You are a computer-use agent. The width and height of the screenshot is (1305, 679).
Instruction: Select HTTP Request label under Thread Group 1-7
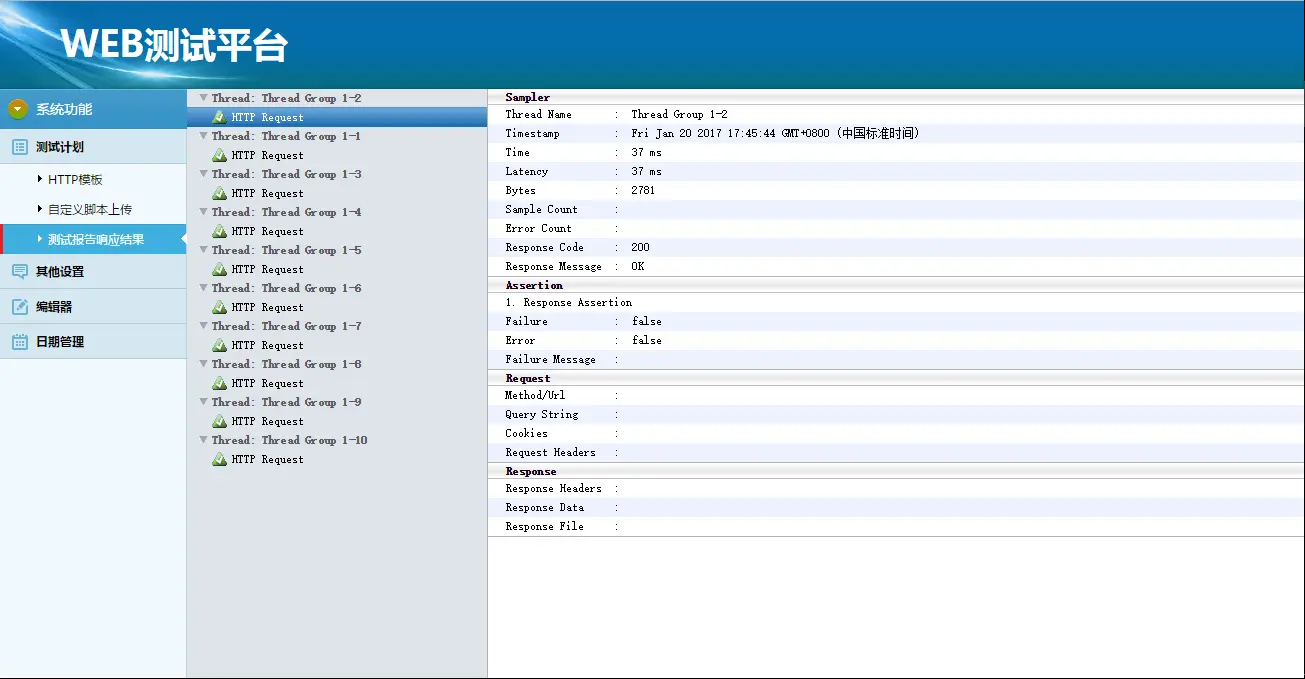268,345
